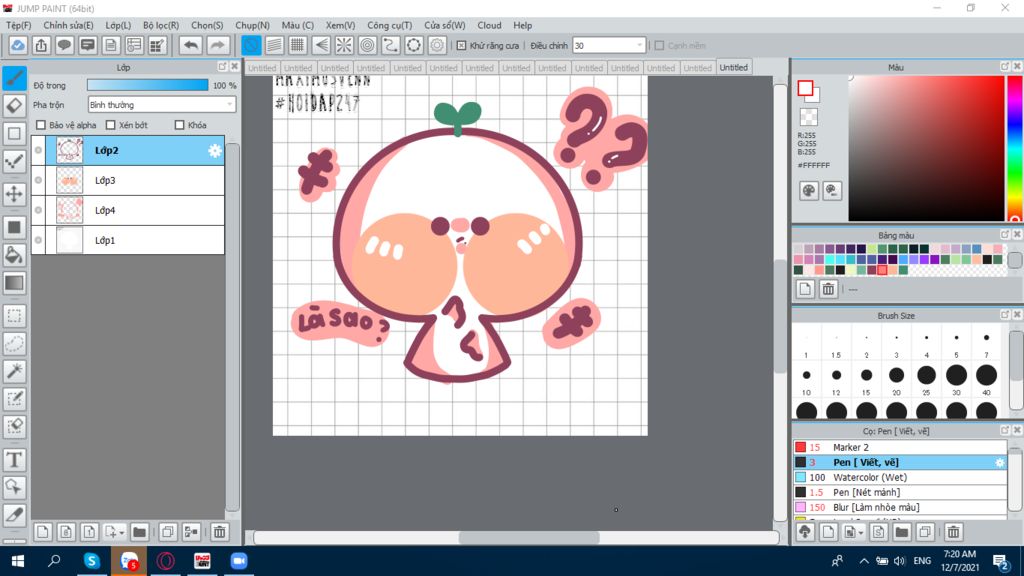Viewport: 1024px width, 576px height.
Task: Toggle the Khử răng cưa anti-aliasing checkbox
Action: (462, 46)
